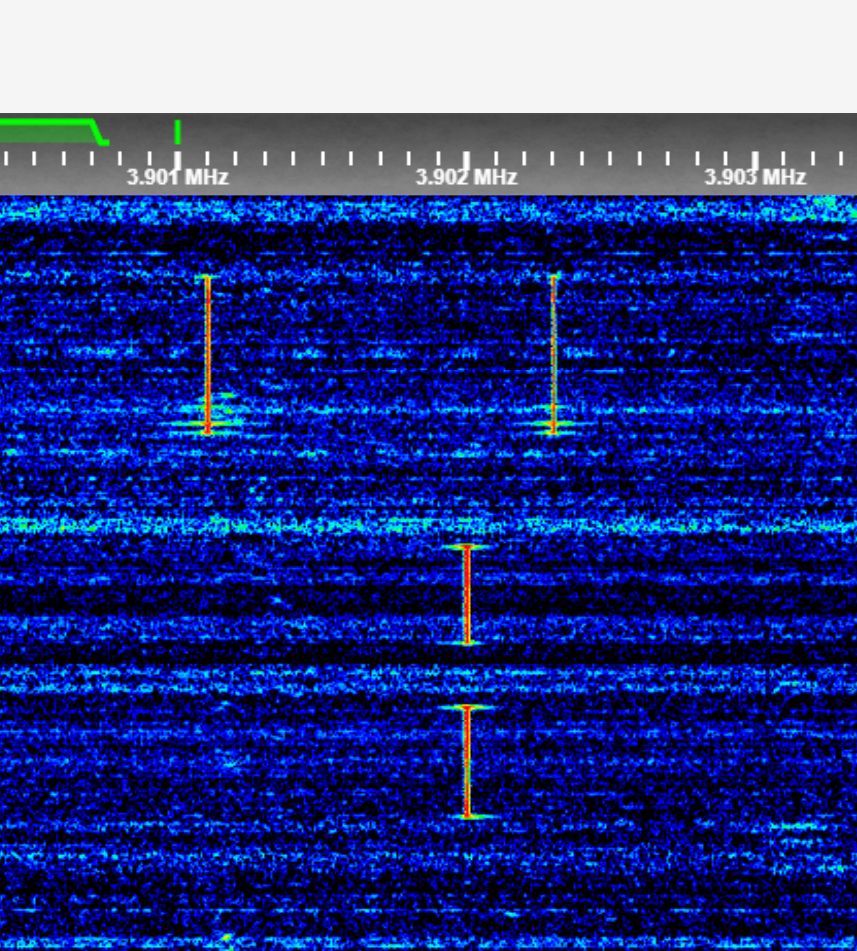This screenshot has height=951, width=857.
Task: Click top end of upper-right red signal
Action: [553, 277]
